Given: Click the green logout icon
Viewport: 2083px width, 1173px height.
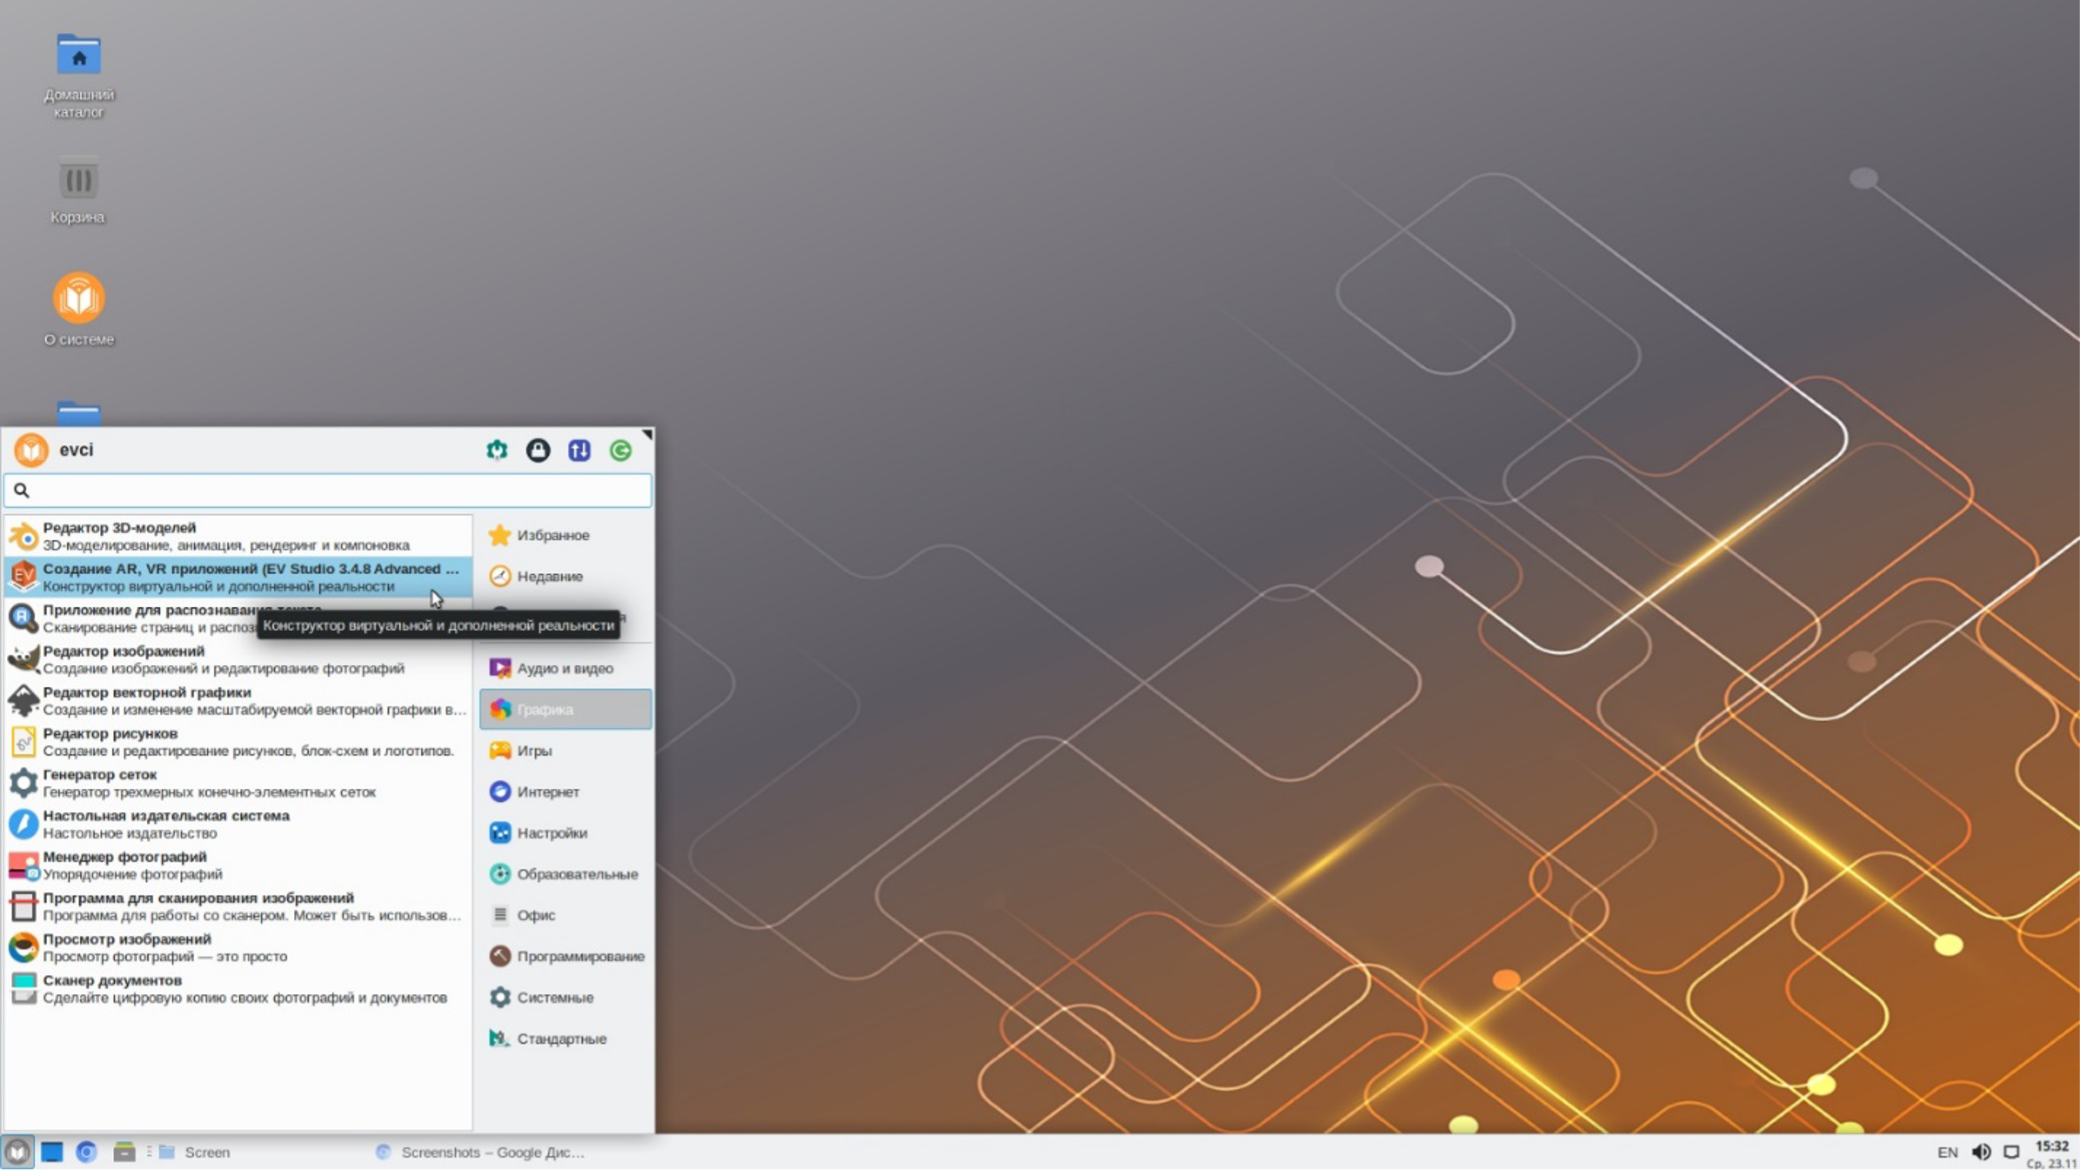Looking at the screenshot, I should [x=620, y=450].
